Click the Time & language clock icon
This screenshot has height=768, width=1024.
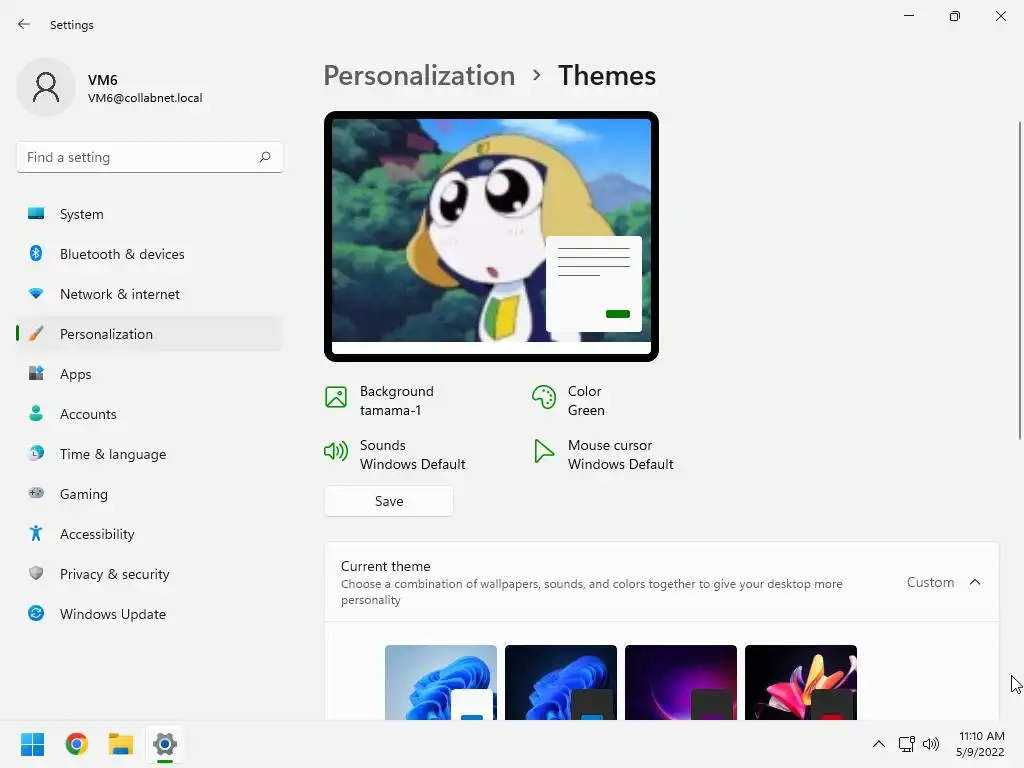tap(36, 453)
